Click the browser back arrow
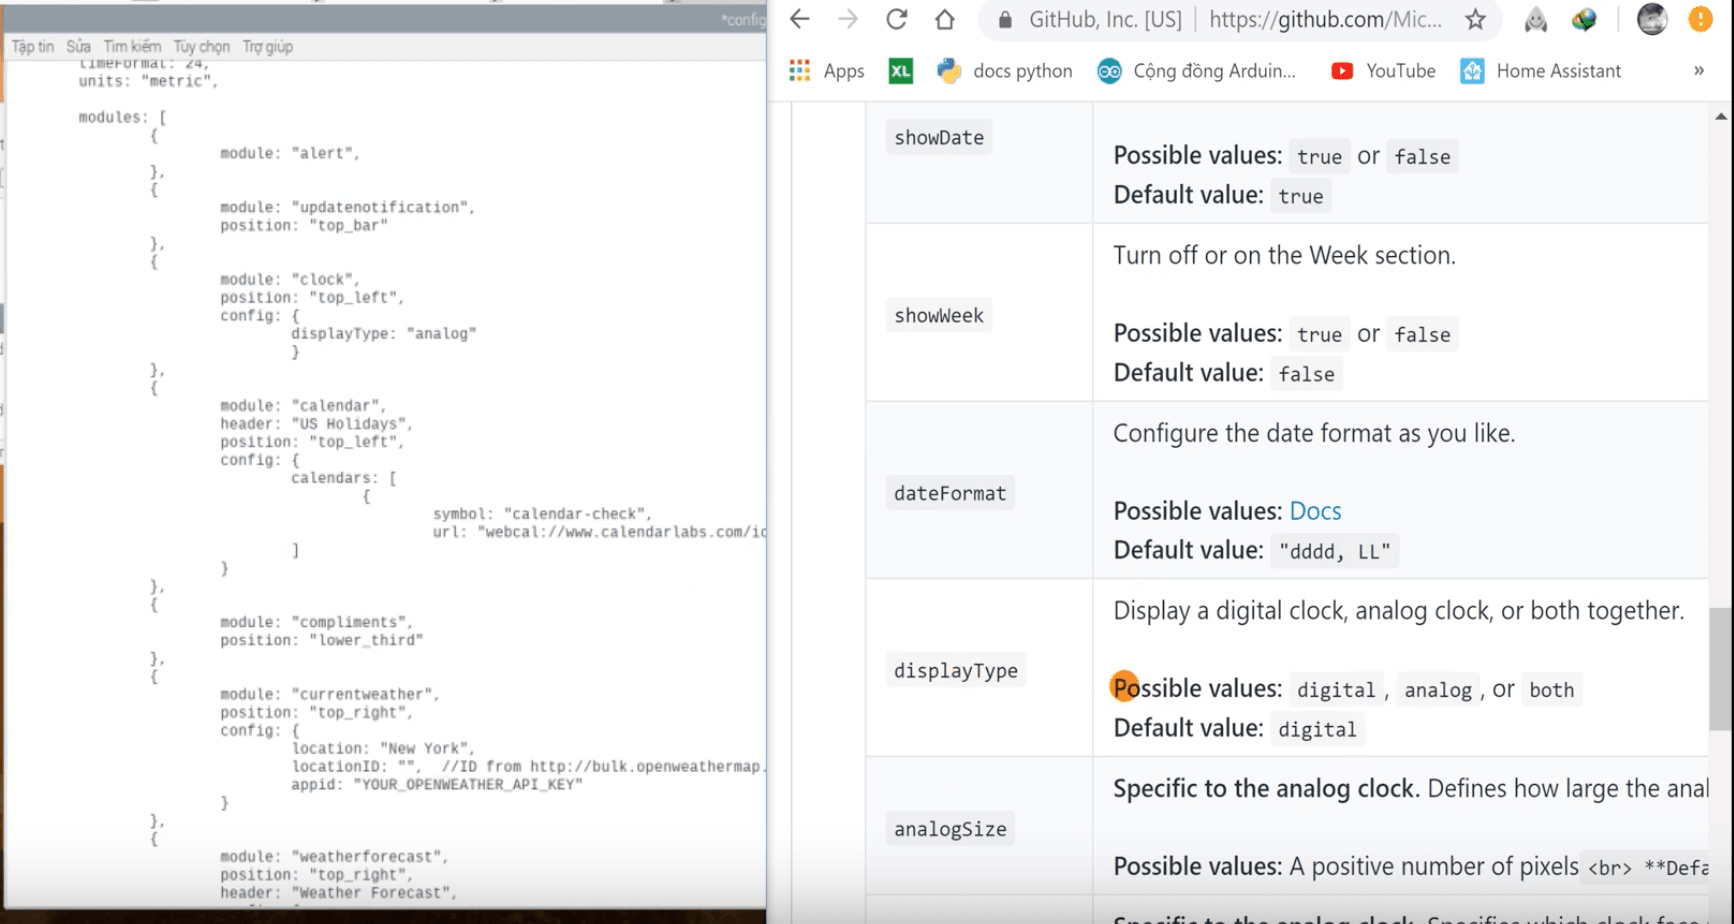Viewport: 1734px width, 924px height. click(x=799, y=19)
